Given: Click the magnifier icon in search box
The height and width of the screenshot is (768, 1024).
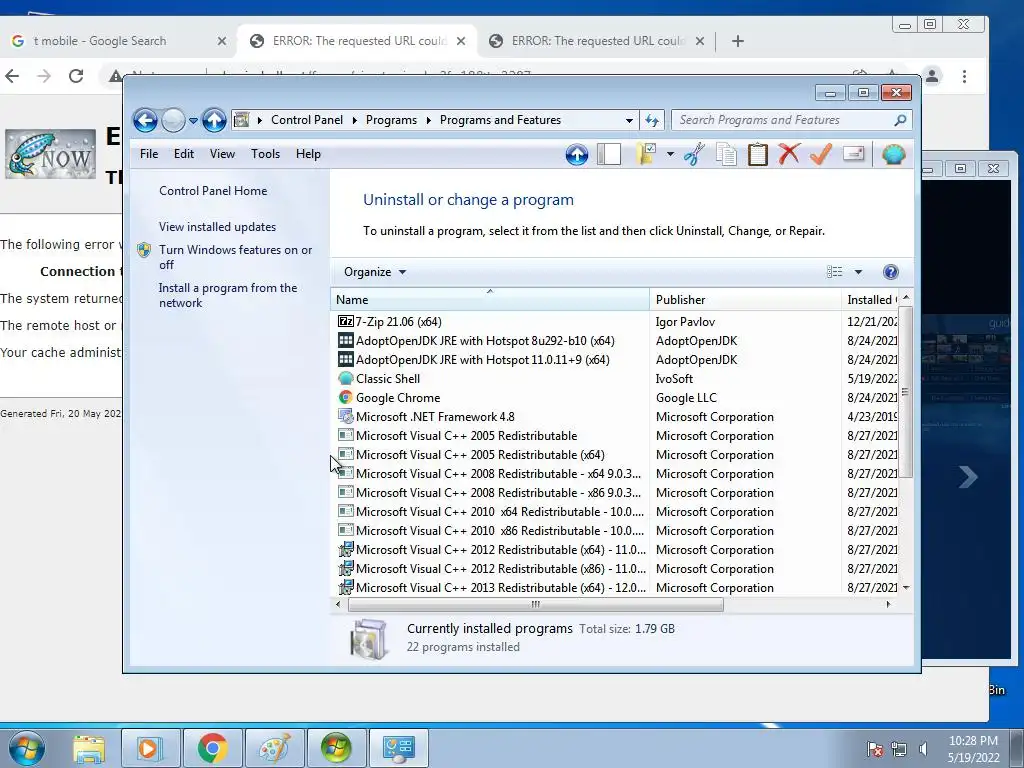Looking at the screenshot, I should tap(900, 120).
